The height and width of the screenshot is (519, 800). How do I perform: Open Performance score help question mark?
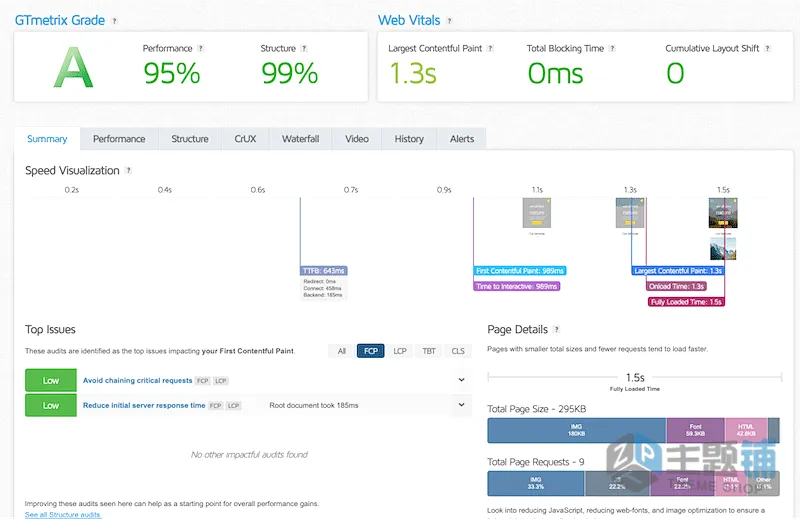pyautogui.click(x=201, y=48)
